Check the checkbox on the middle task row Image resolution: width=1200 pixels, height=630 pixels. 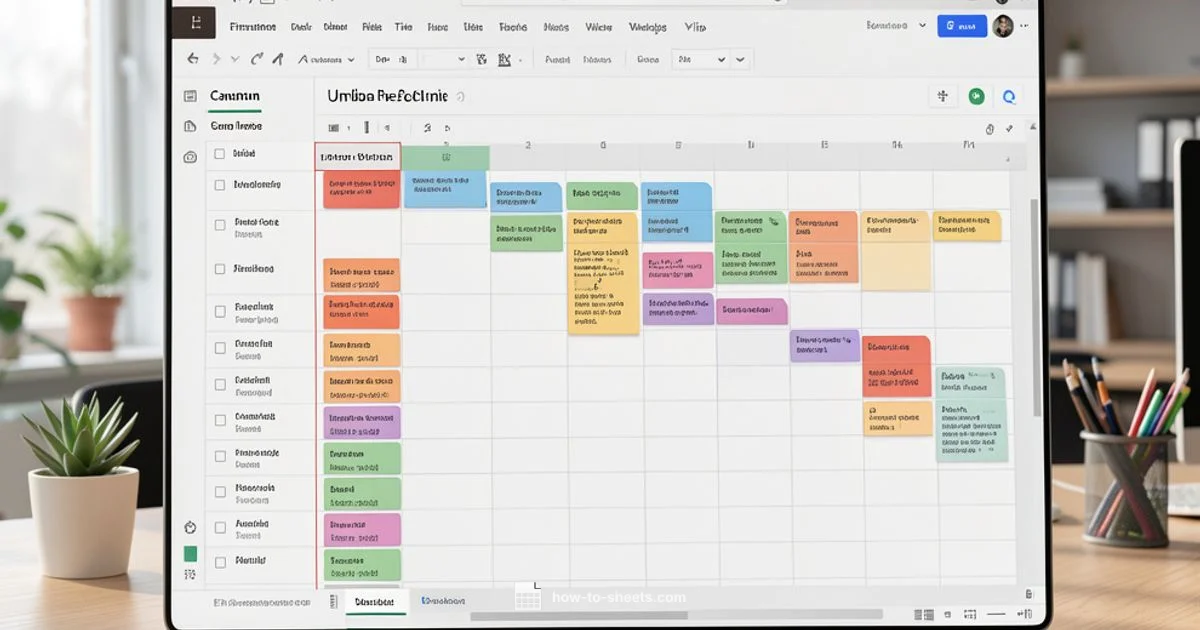point(218,347)
